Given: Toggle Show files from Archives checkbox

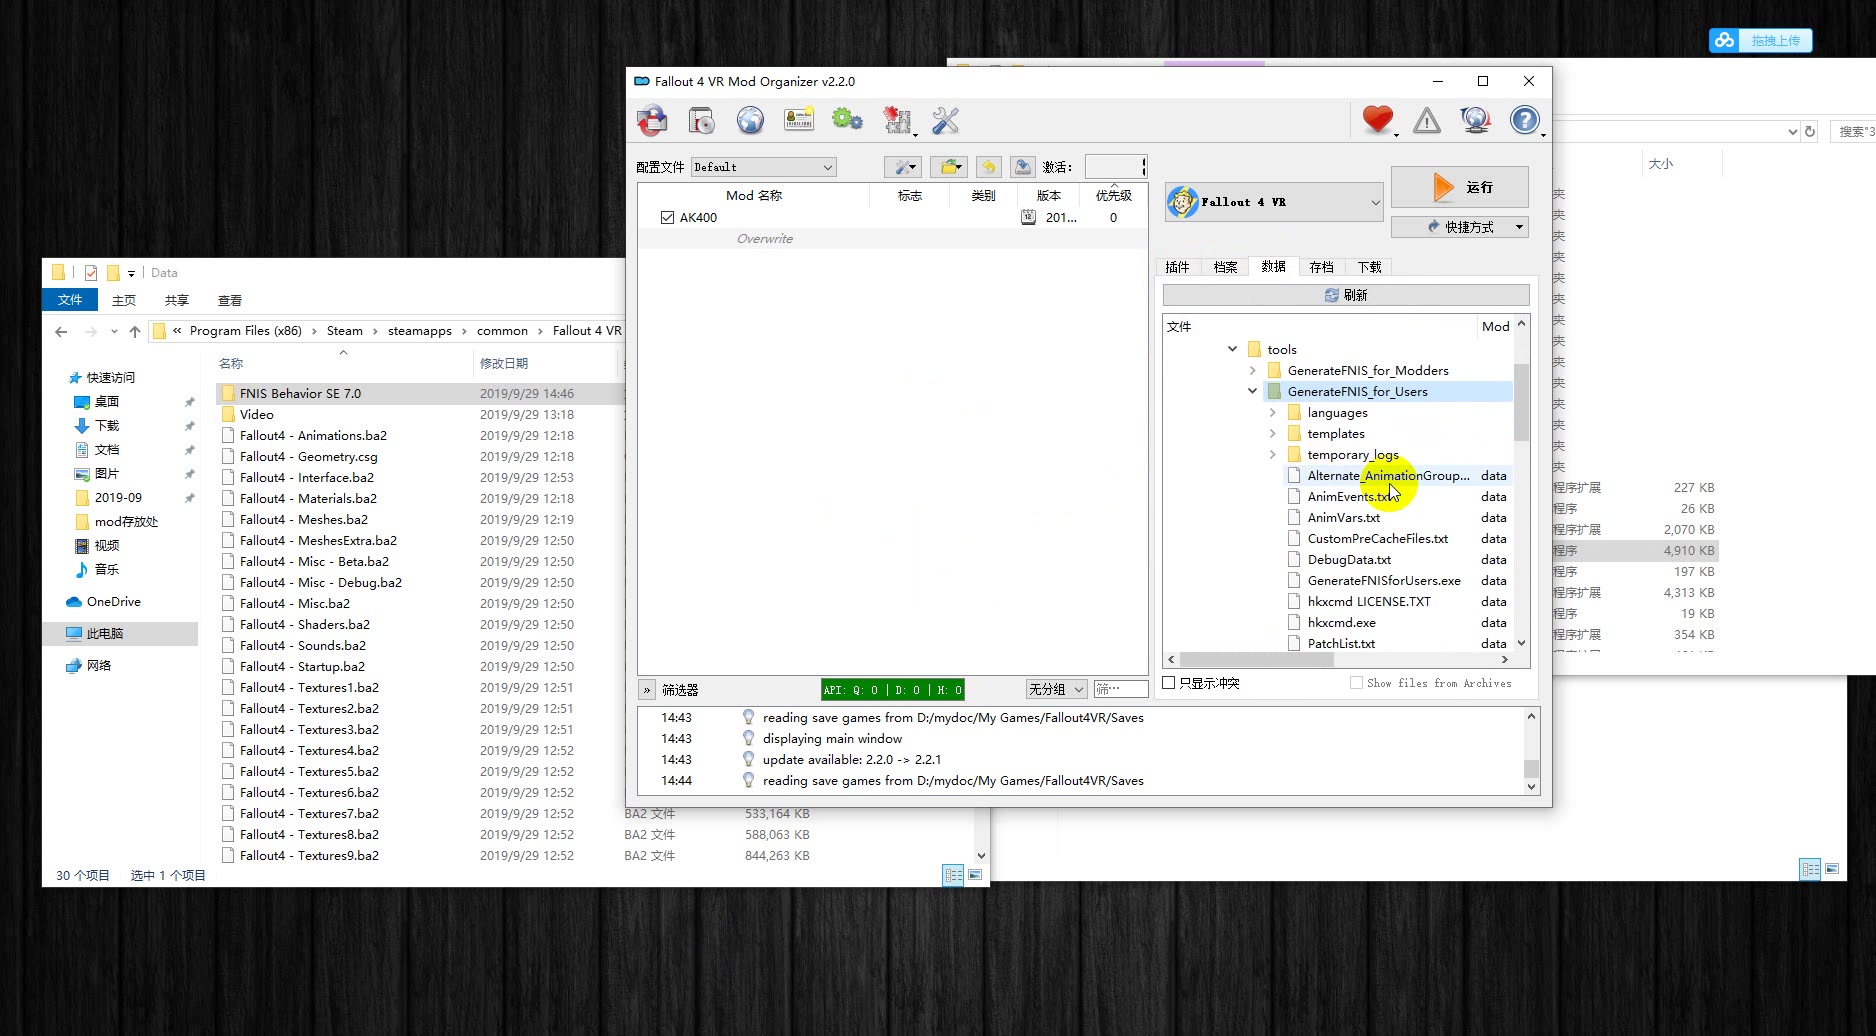Looking at the screenshot, I should coord(1356,683).
